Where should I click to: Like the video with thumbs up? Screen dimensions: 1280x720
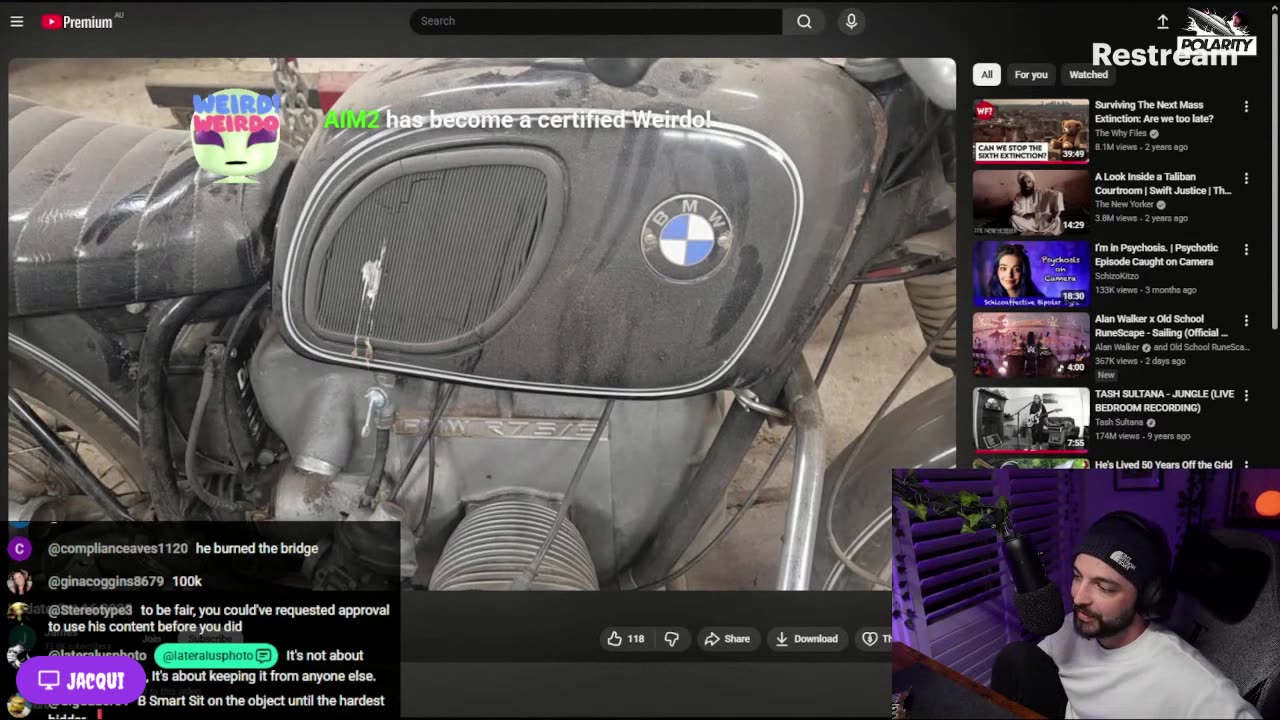click(626, 639)
